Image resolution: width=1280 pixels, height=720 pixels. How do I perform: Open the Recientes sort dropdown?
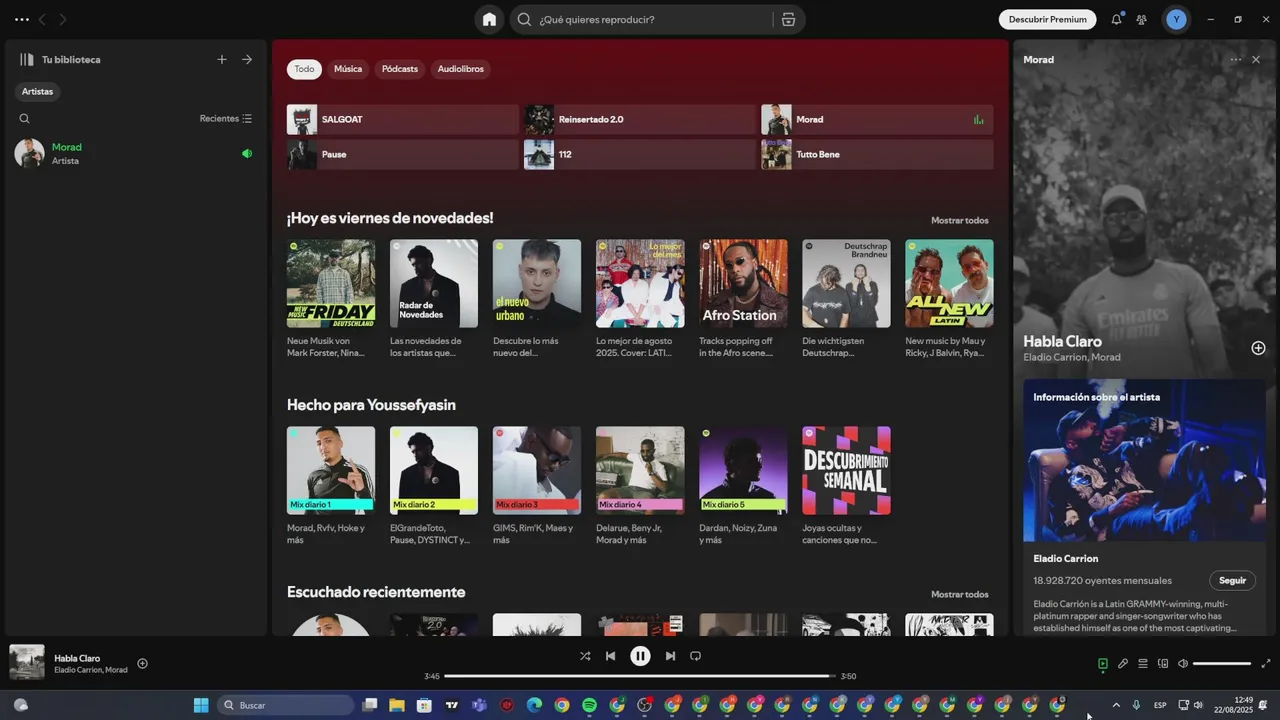click(x=226, y=118)
